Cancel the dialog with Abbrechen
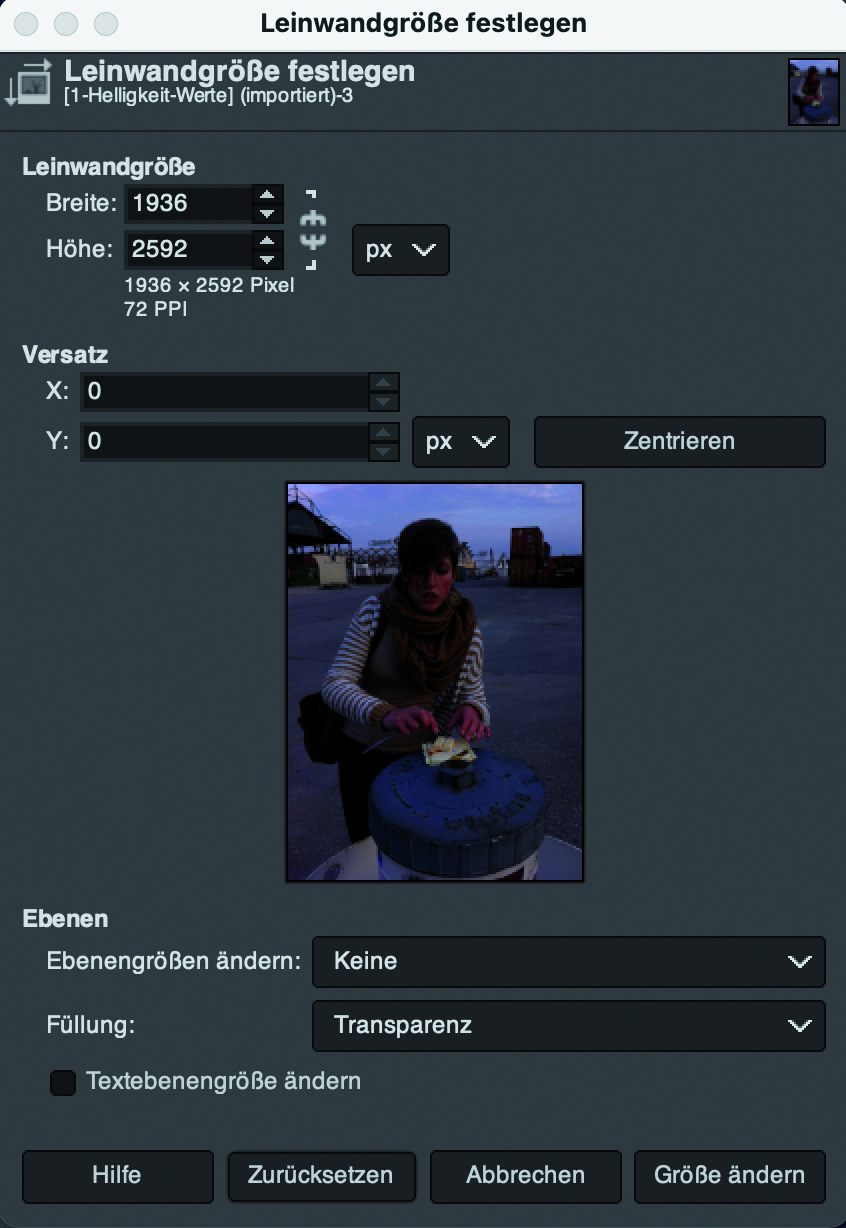Screen dimensions: 846x1228 (526, 1176)
